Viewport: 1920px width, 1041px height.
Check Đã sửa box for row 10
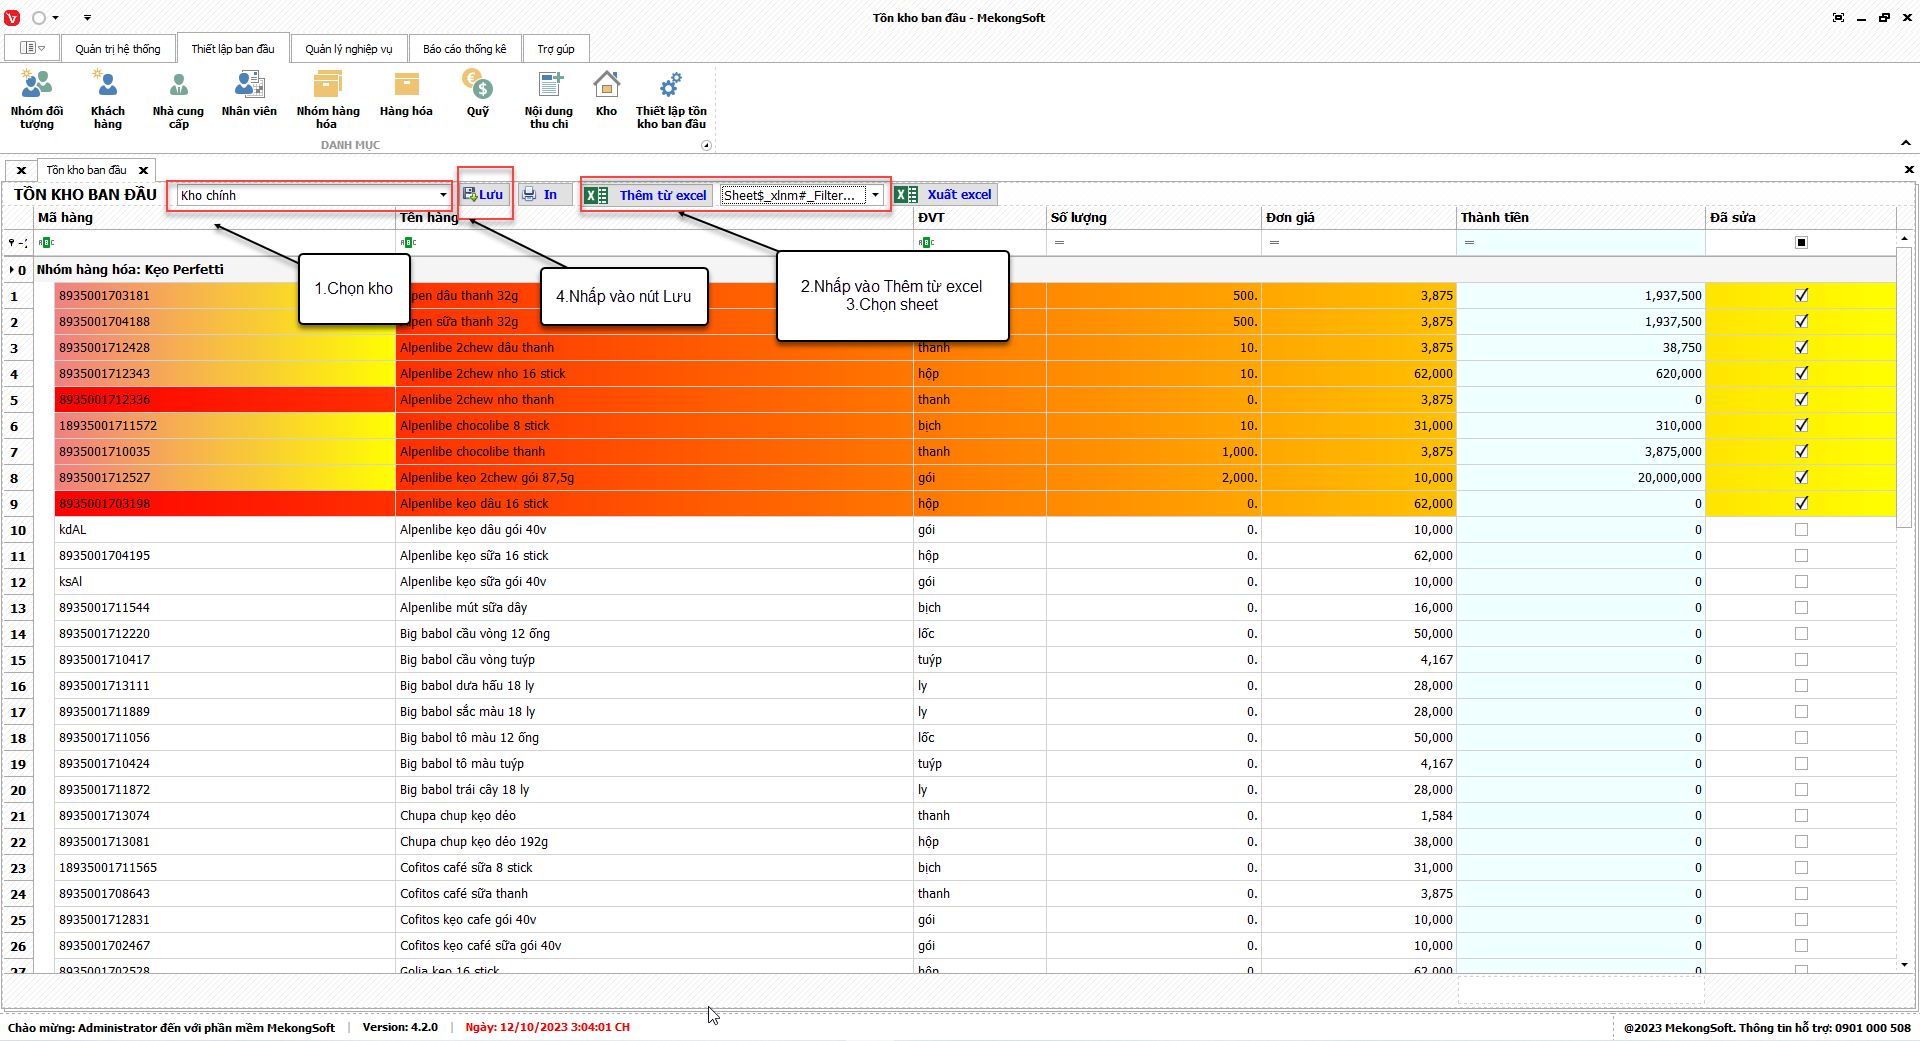(1801, 529)
